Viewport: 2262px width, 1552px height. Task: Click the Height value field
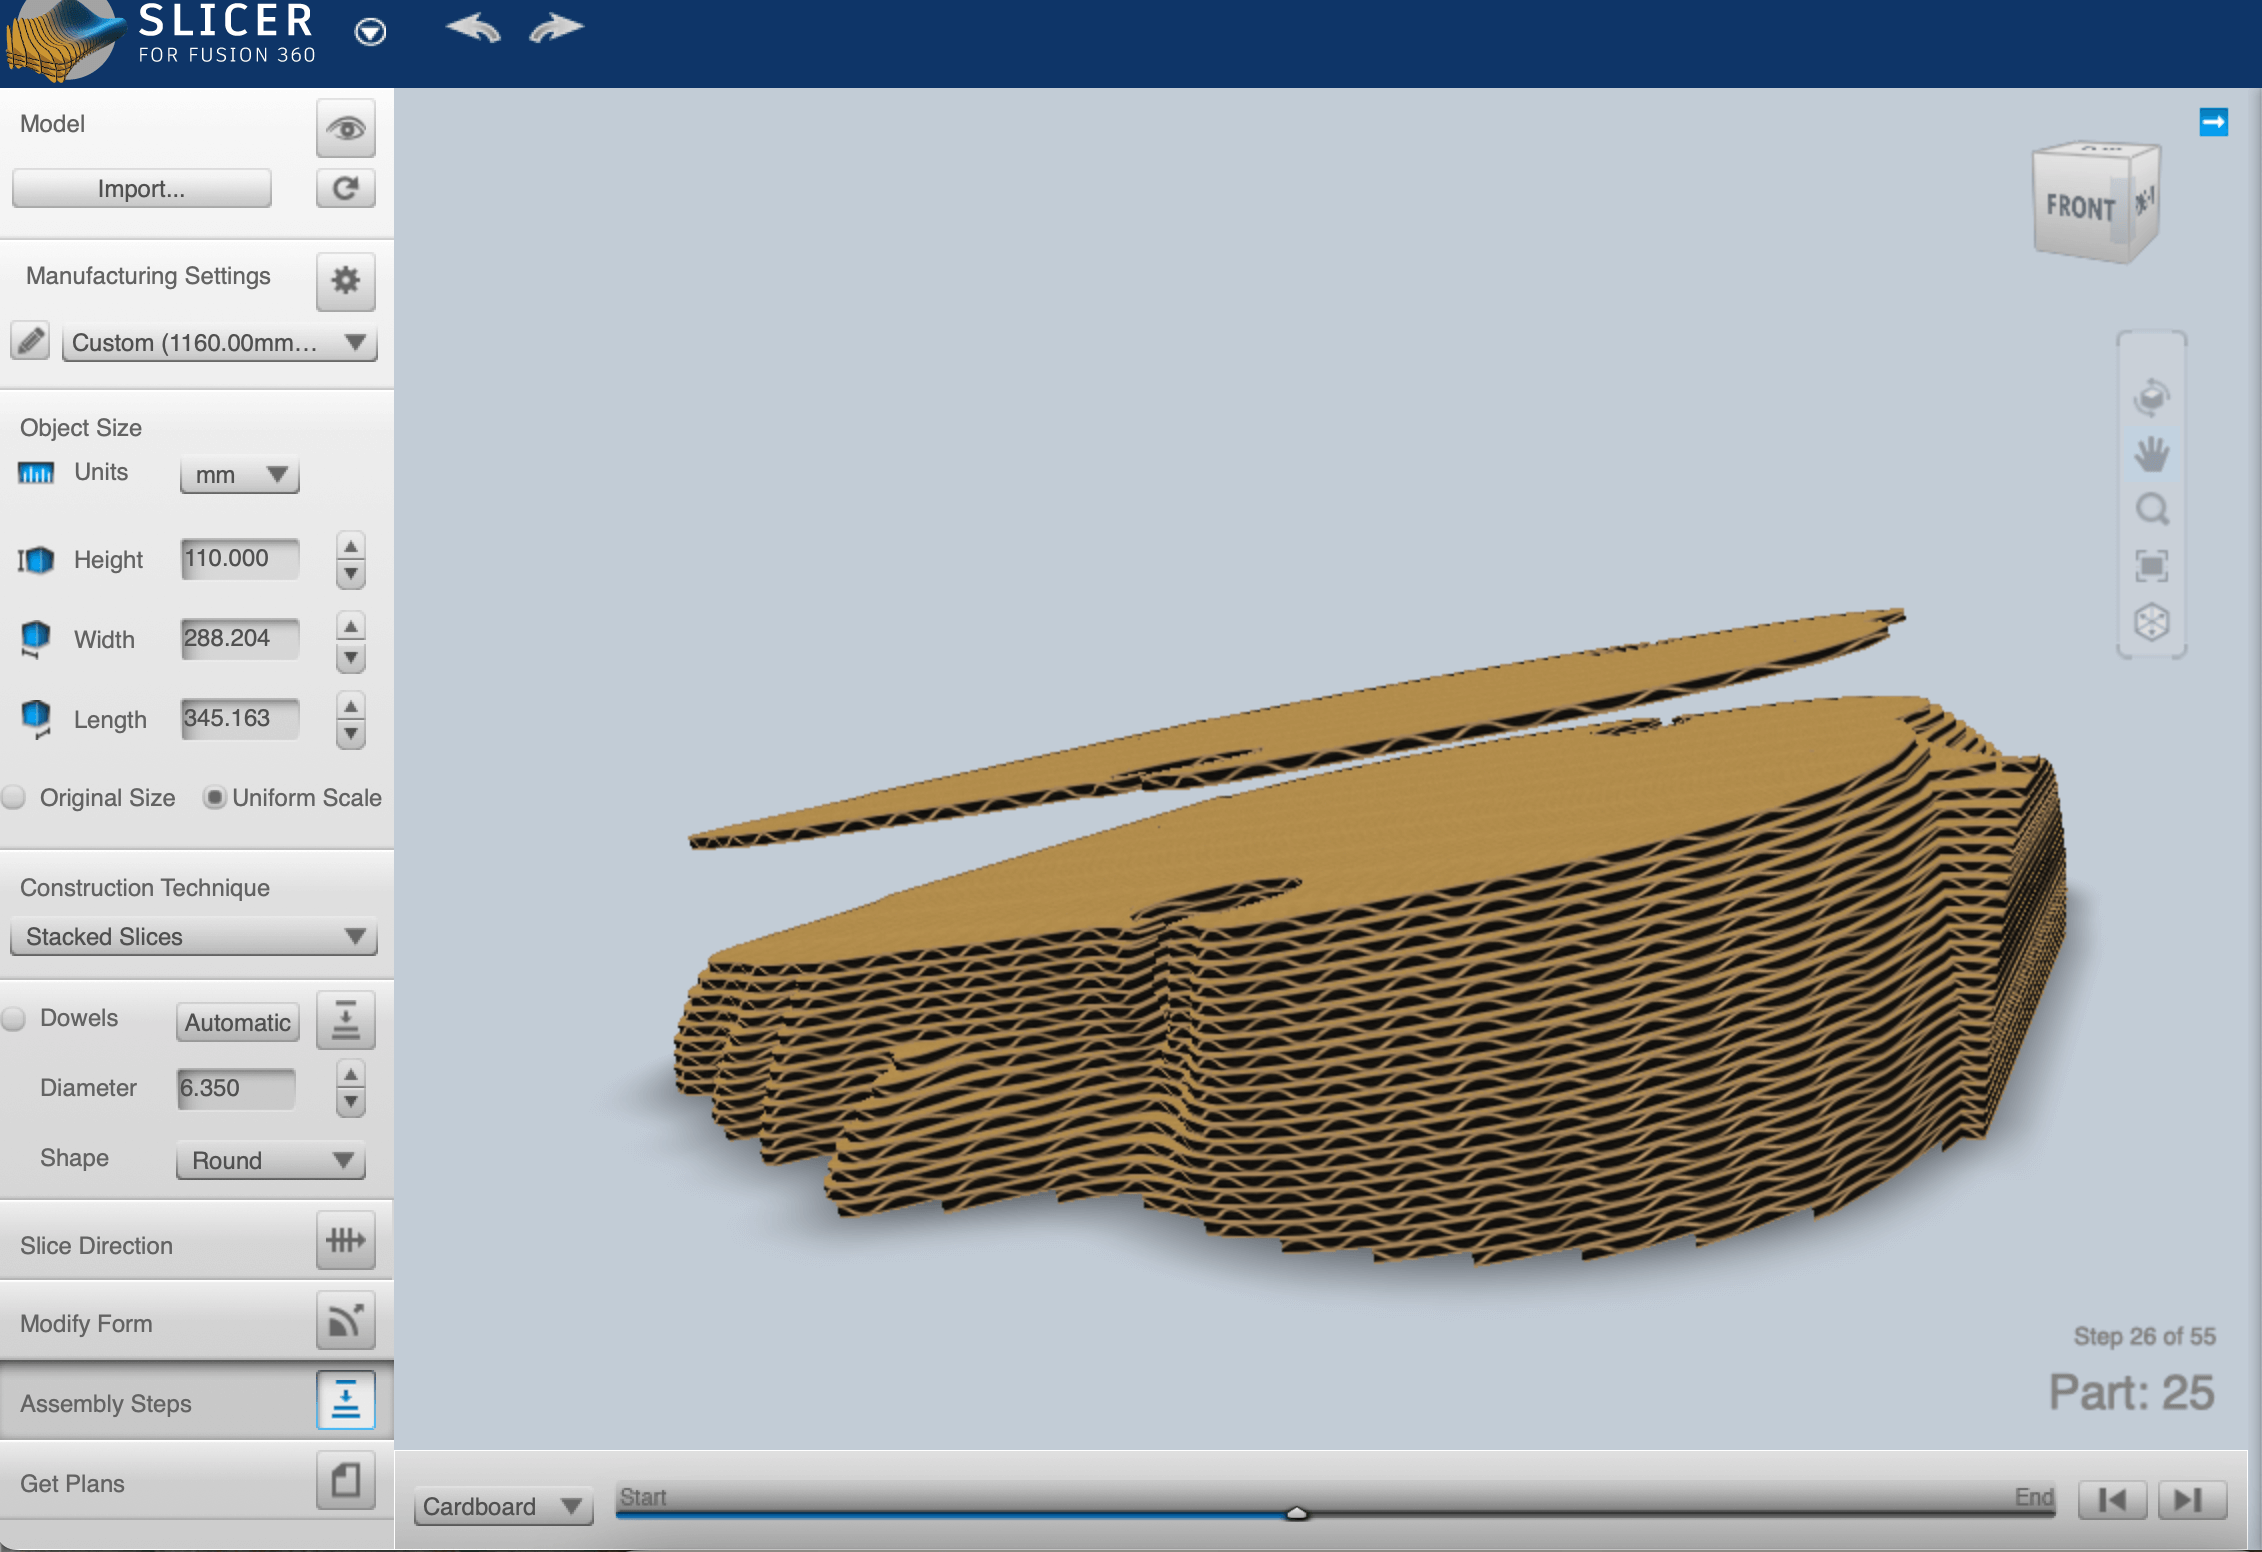pyautogui.click(x=240, y=558)
